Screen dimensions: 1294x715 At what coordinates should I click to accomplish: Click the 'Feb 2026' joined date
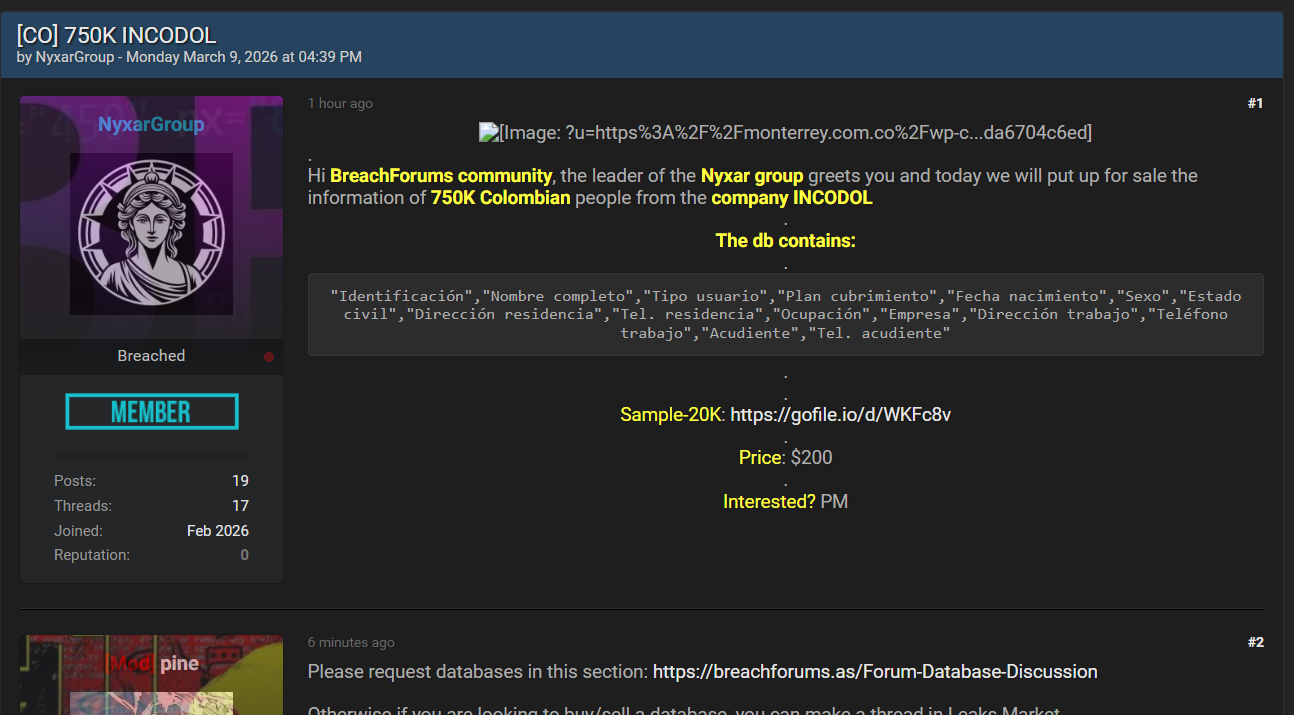pos(218,531)
